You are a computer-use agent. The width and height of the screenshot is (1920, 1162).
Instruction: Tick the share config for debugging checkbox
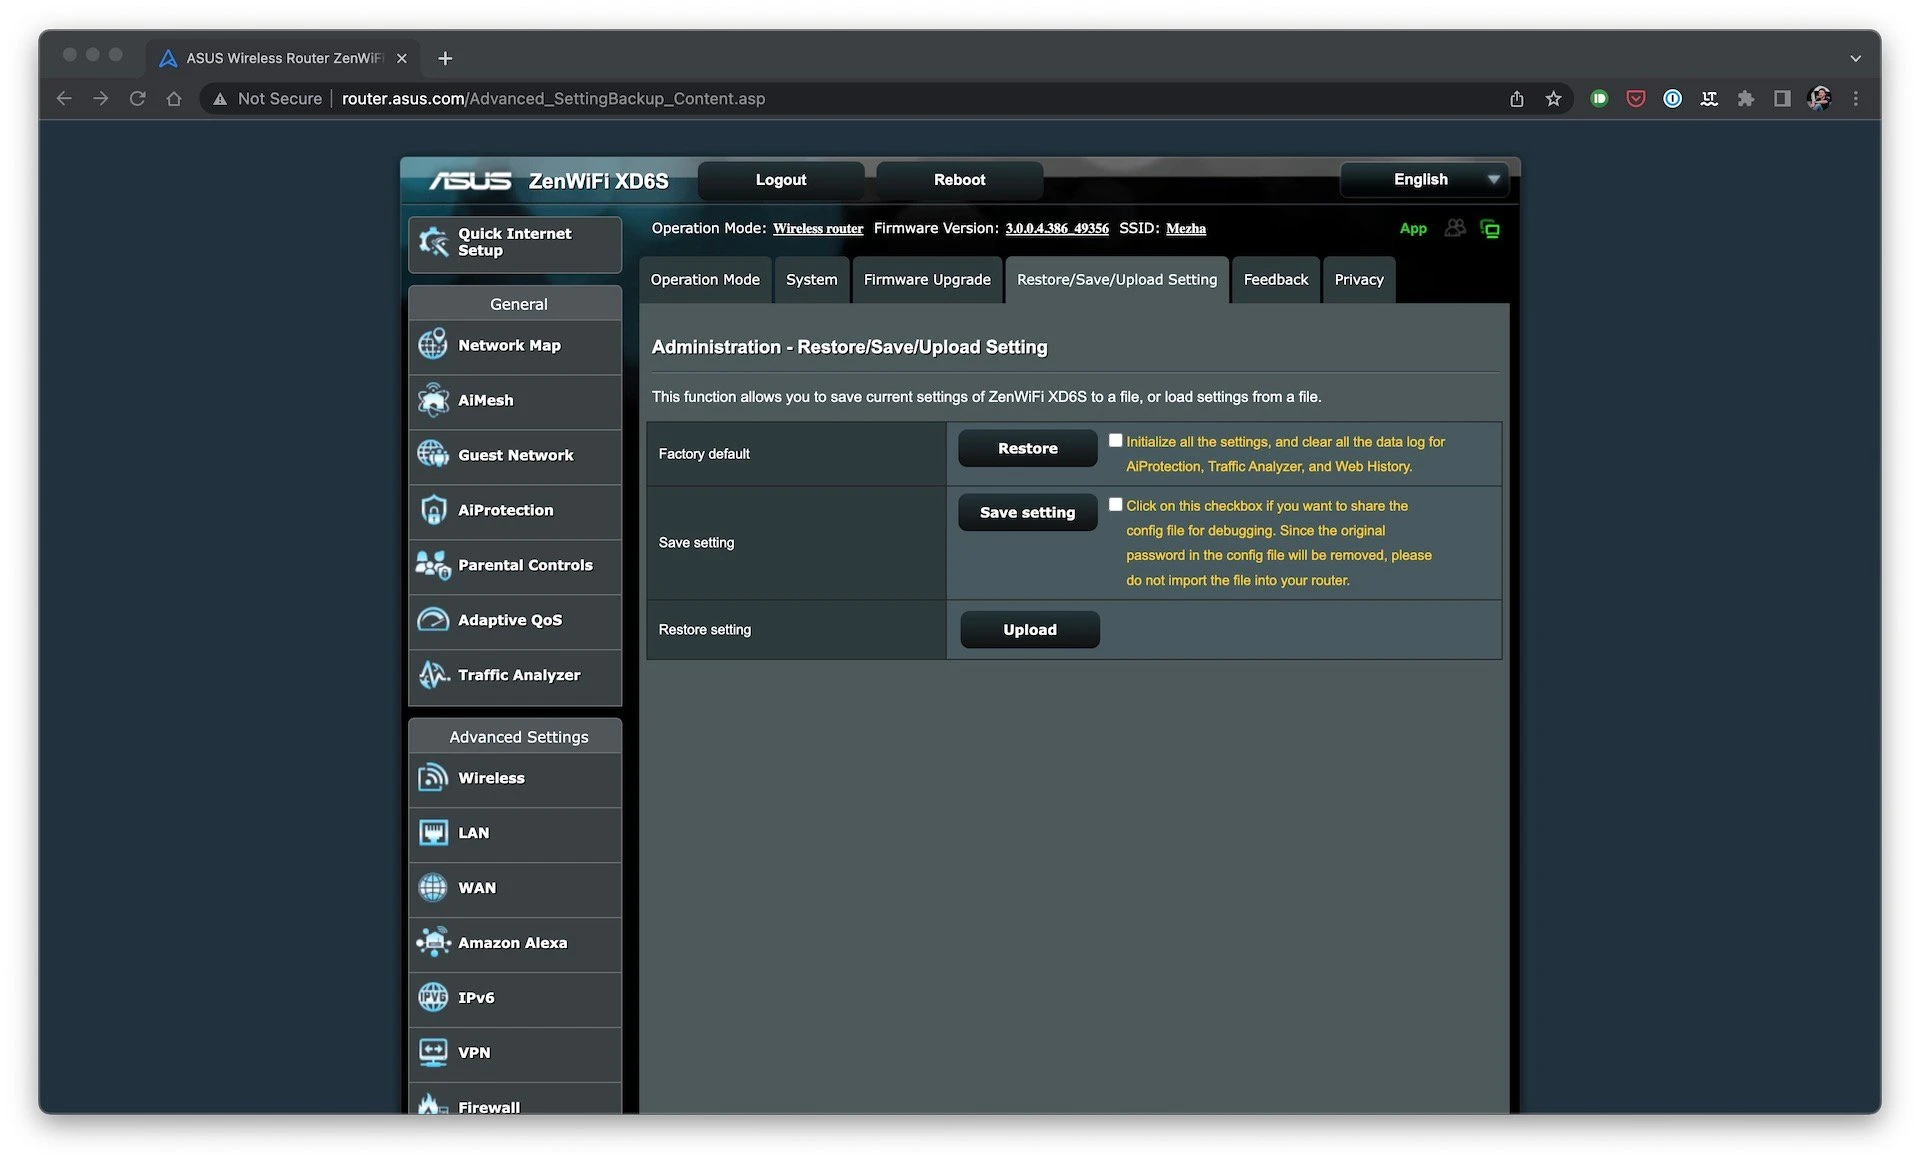click(1115, 504)
